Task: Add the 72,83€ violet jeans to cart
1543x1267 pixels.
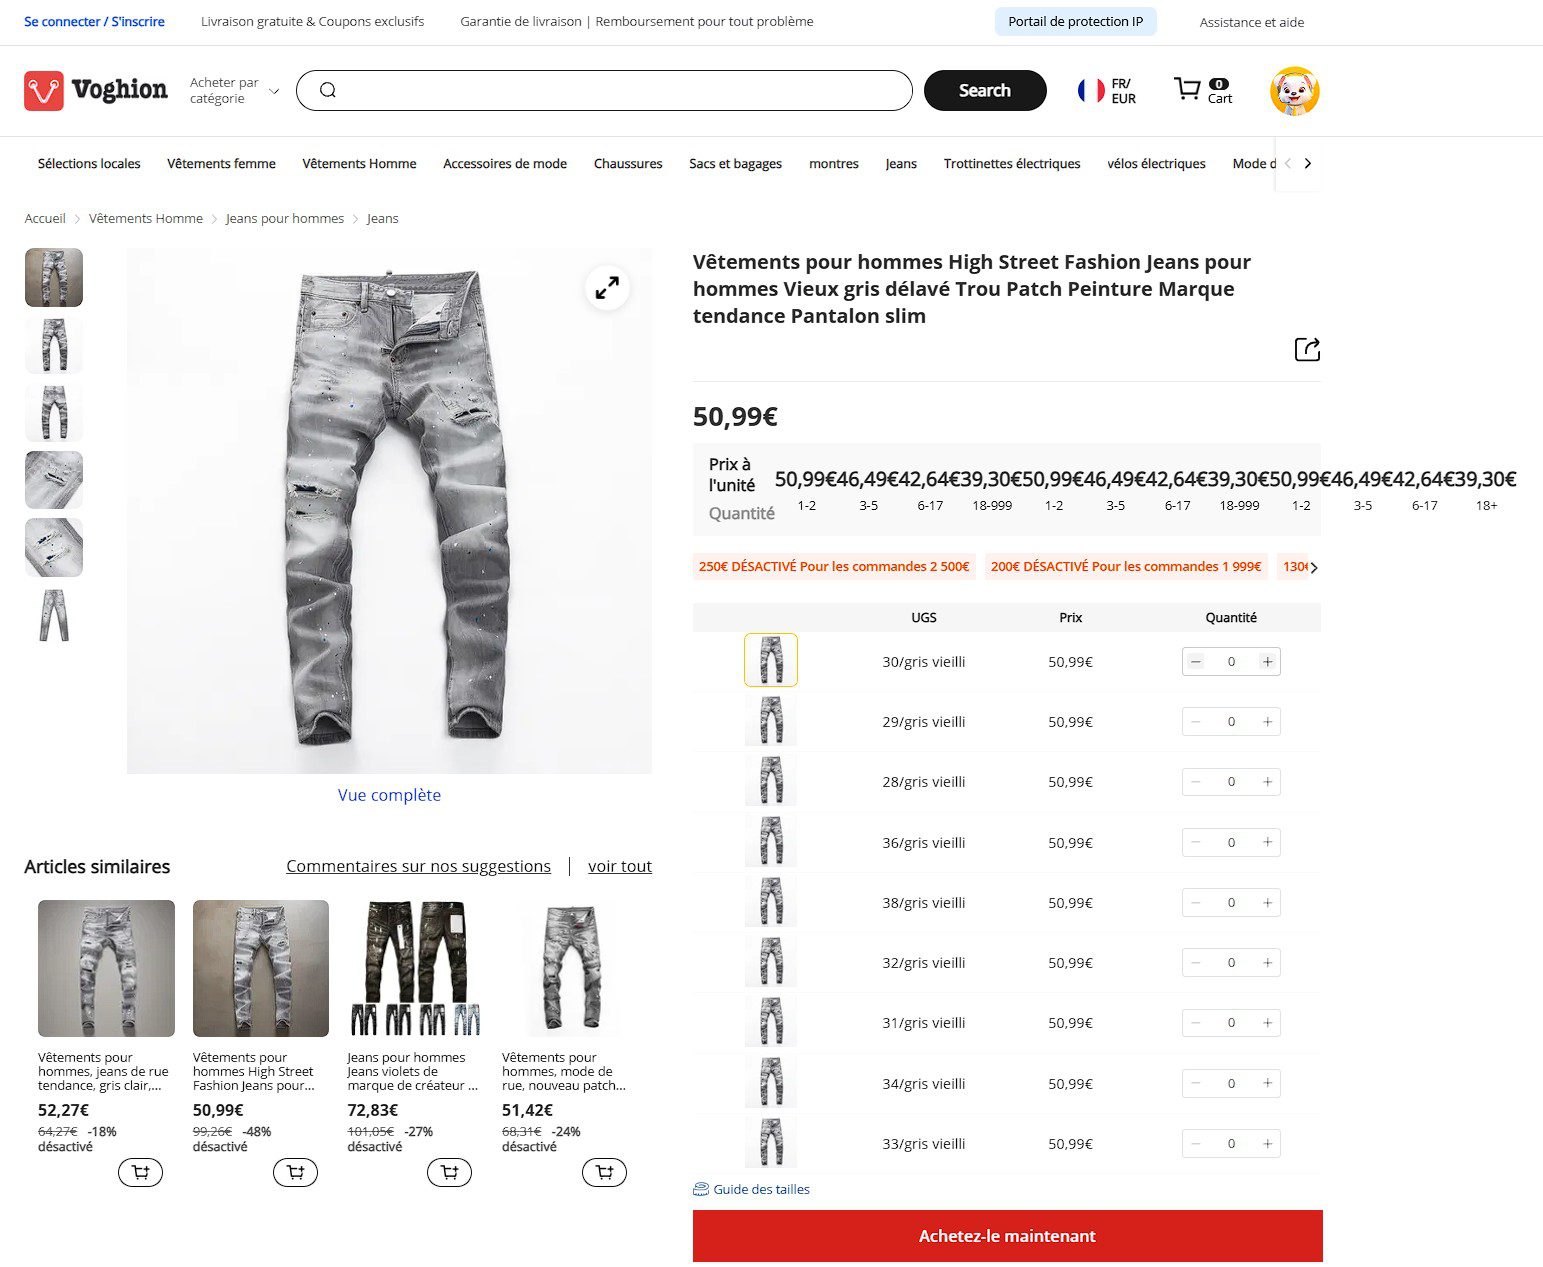Action: pyautogui.click(x=449, y=1173)
